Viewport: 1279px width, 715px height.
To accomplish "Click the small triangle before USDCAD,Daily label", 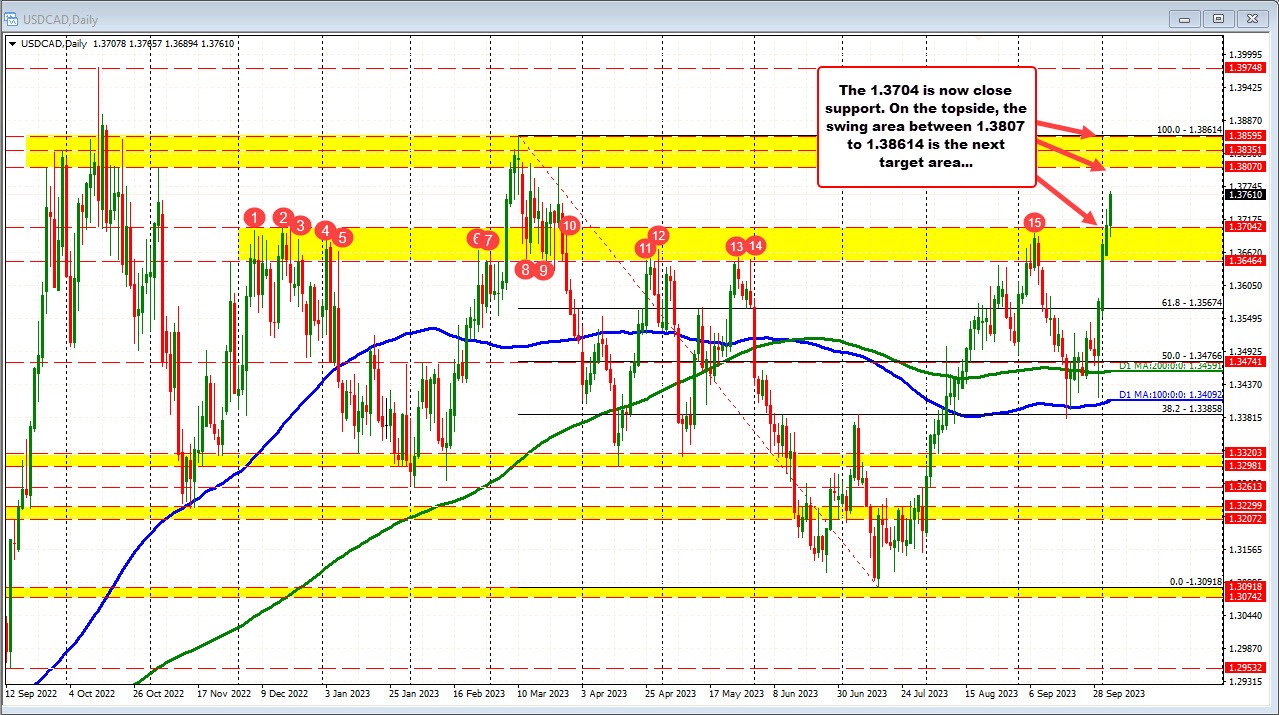I will tap(11, 44).
